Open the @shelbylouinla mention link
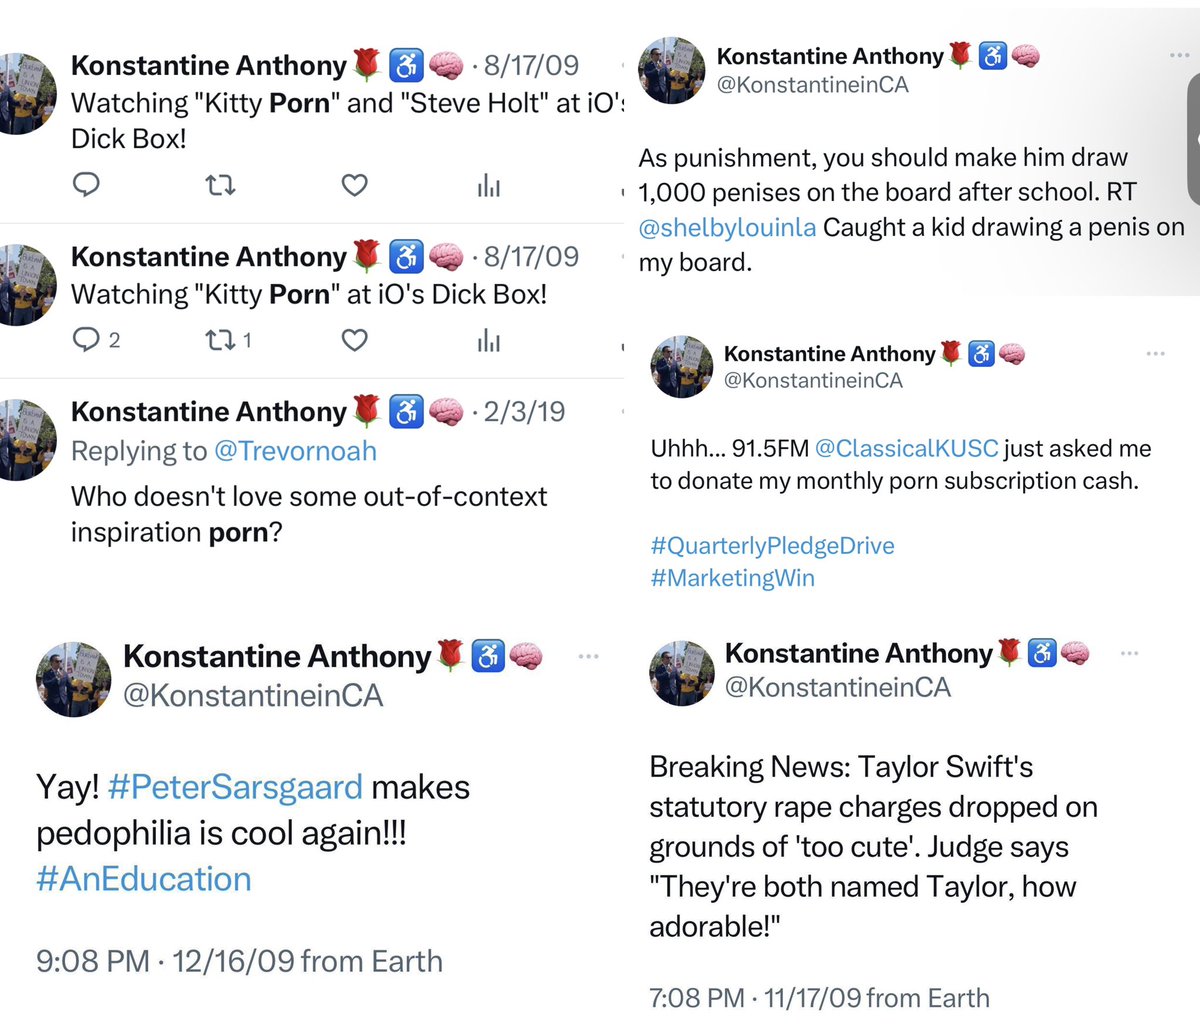This screenshot has height=1029, width=1200. pos(727,228)
